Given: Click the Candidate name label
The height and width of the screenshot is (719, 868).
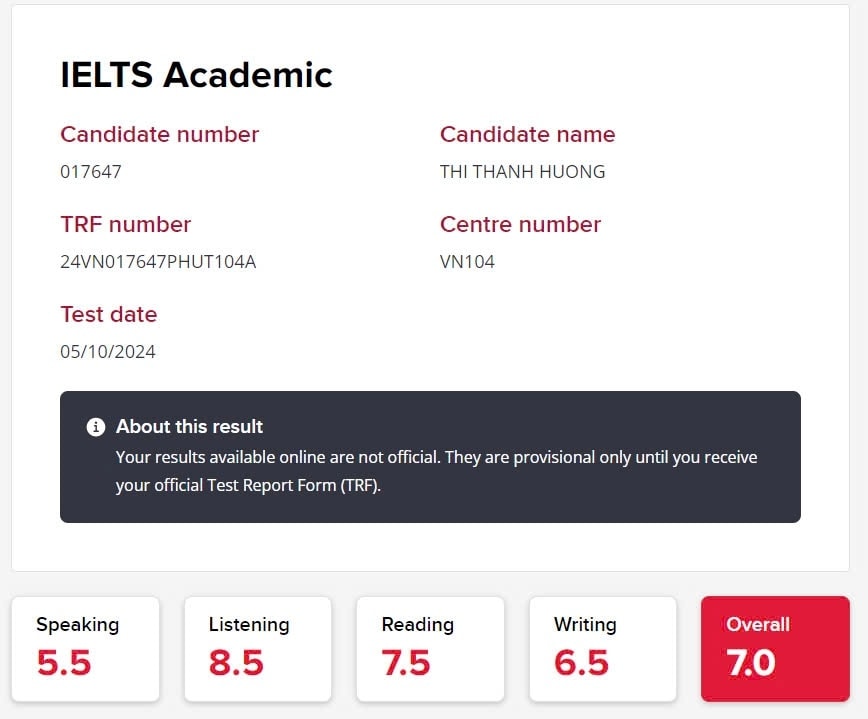Looking at the screenshot, I should [528, 135].
